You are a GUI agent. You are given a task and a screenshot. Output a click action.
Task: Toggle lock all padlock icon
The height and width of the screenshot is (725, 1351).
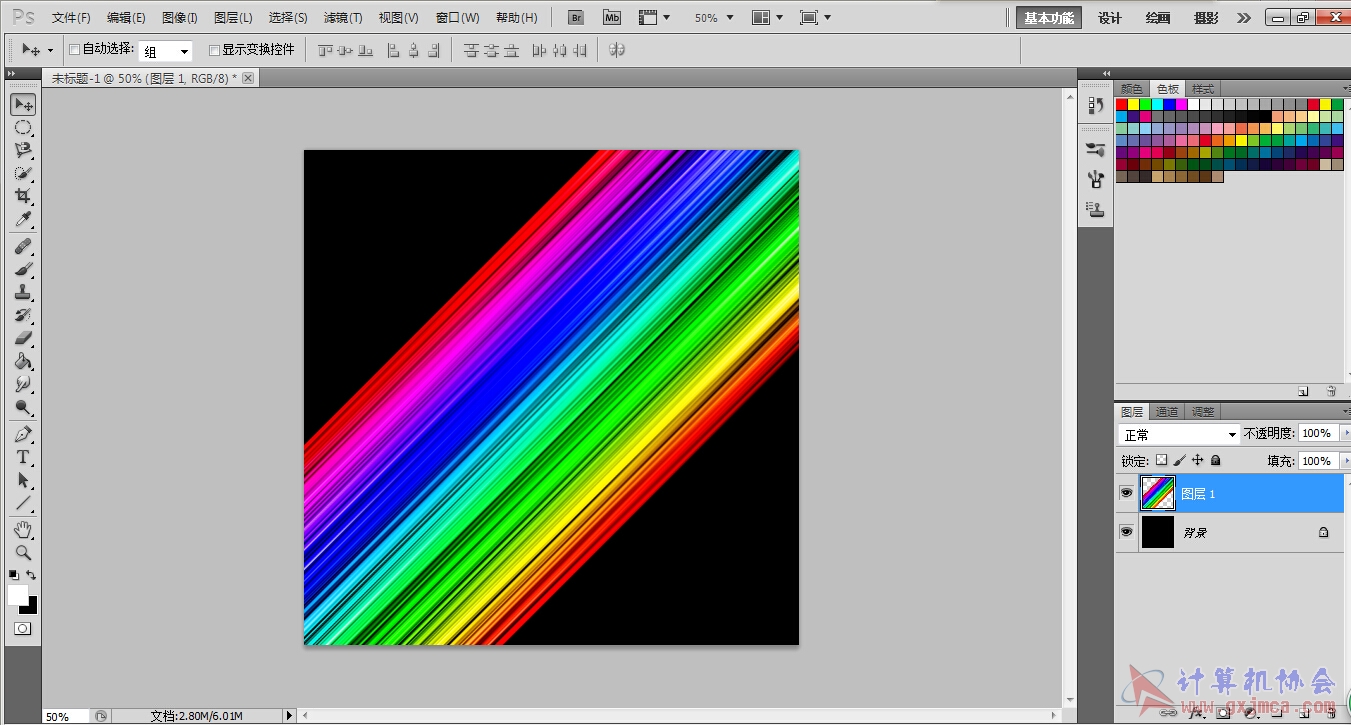pos(1215,461)
